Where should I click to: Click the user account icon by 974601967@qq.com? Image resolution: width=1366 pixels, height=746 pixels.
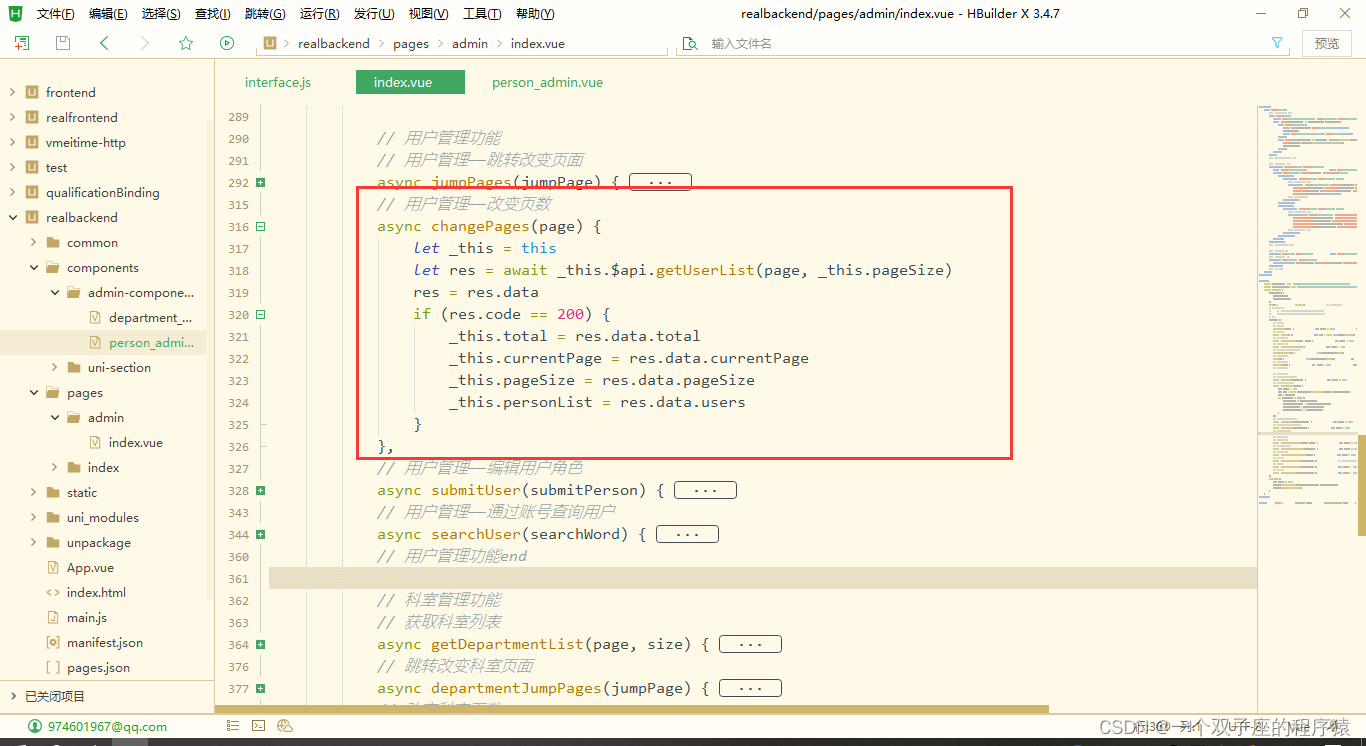pos(35,726)
